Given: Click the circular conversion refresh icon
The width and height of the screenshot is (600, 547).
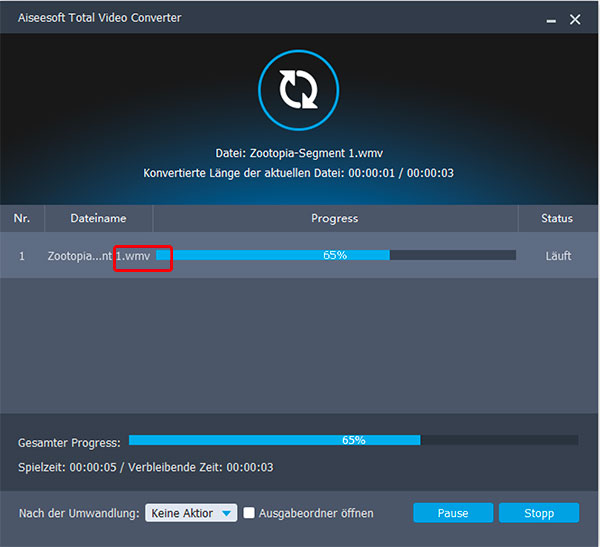Looking at the screenshot, I should pos(298,90).
